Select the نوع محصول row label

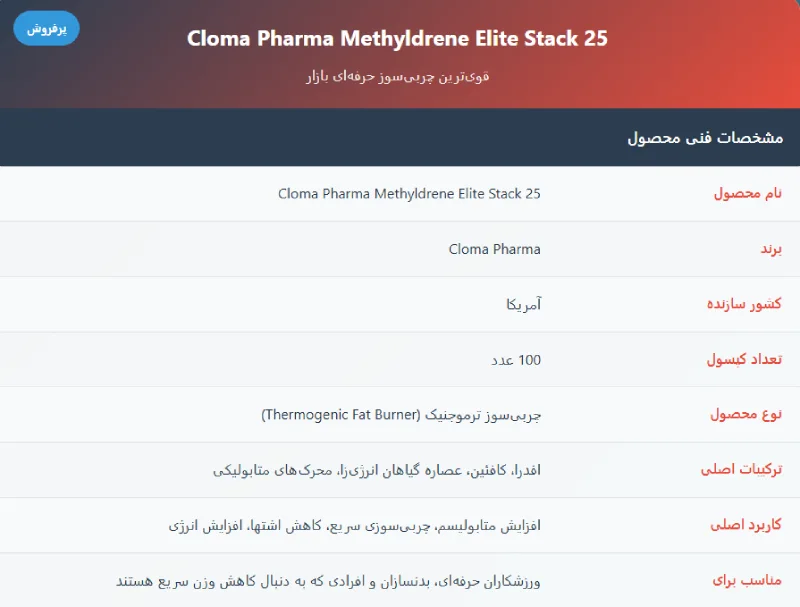click(x=744, y=415)
